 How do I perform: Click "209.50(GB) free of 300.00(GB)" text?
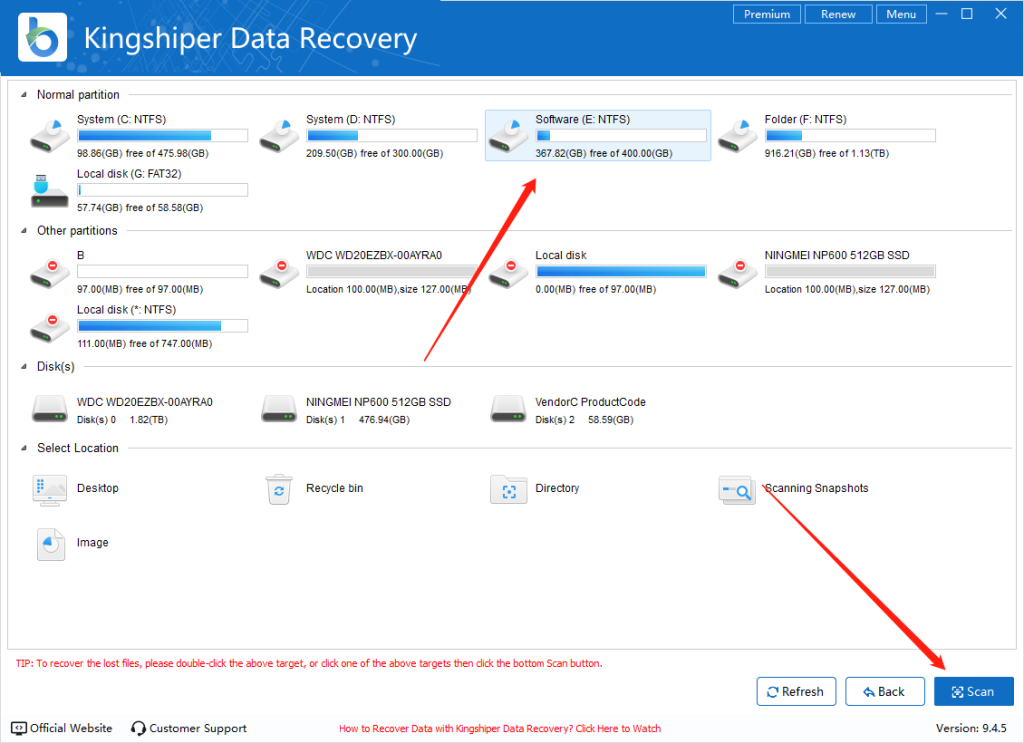[x=374, y=153]
